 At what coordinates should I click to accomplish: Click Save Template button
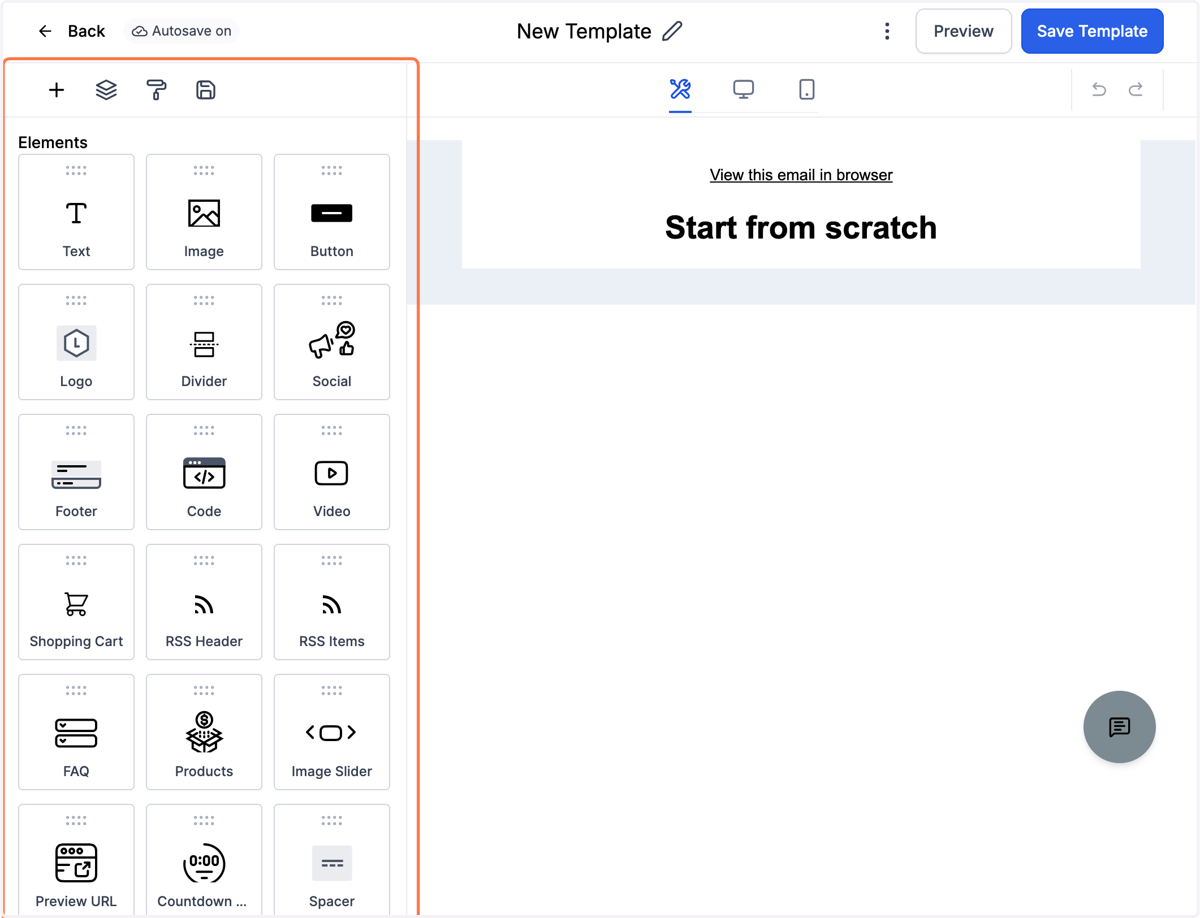point(1092,31)
